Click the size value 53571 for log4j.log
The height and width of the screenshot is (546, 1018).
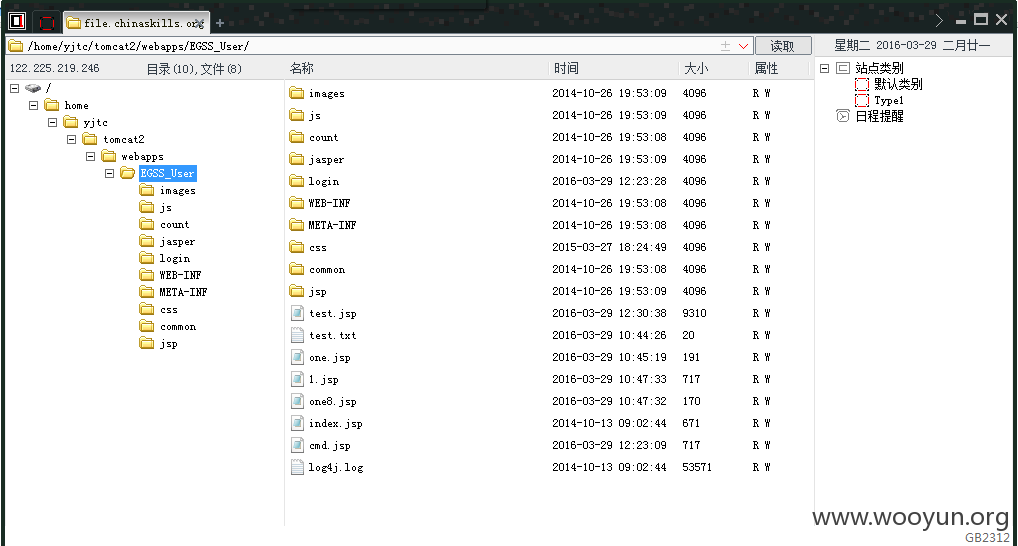(697, 467)
